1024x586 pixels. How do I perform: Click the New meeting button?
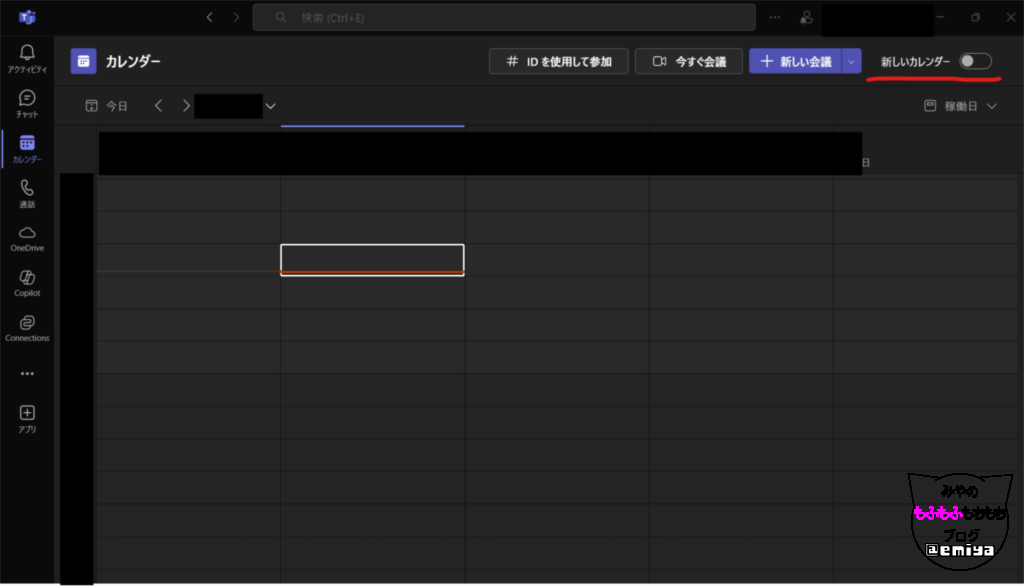[x=795, y=62]
